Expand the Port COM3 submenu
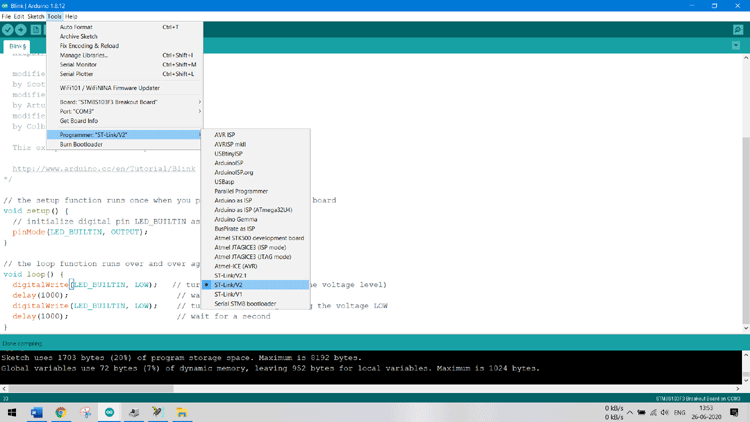The image size is (750, 422). 124,111
